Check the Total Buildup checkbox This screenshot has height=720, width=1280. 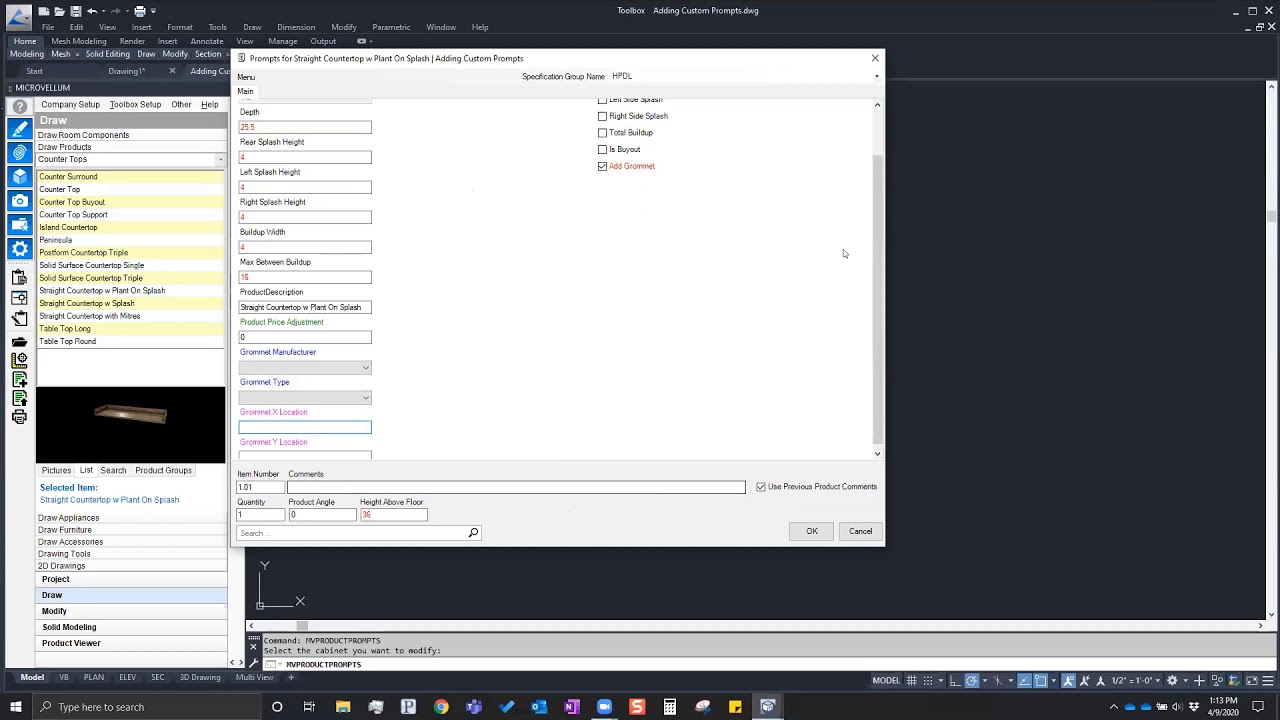pos(603,133)
